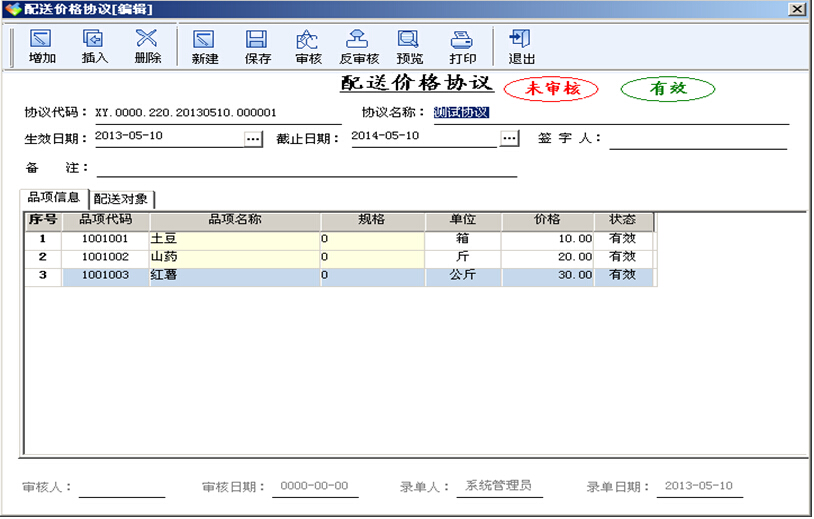Screen dimensions: 814x519
Task: Click the 增加 (Add) toolbar icon
Action: tap(42, 46)
